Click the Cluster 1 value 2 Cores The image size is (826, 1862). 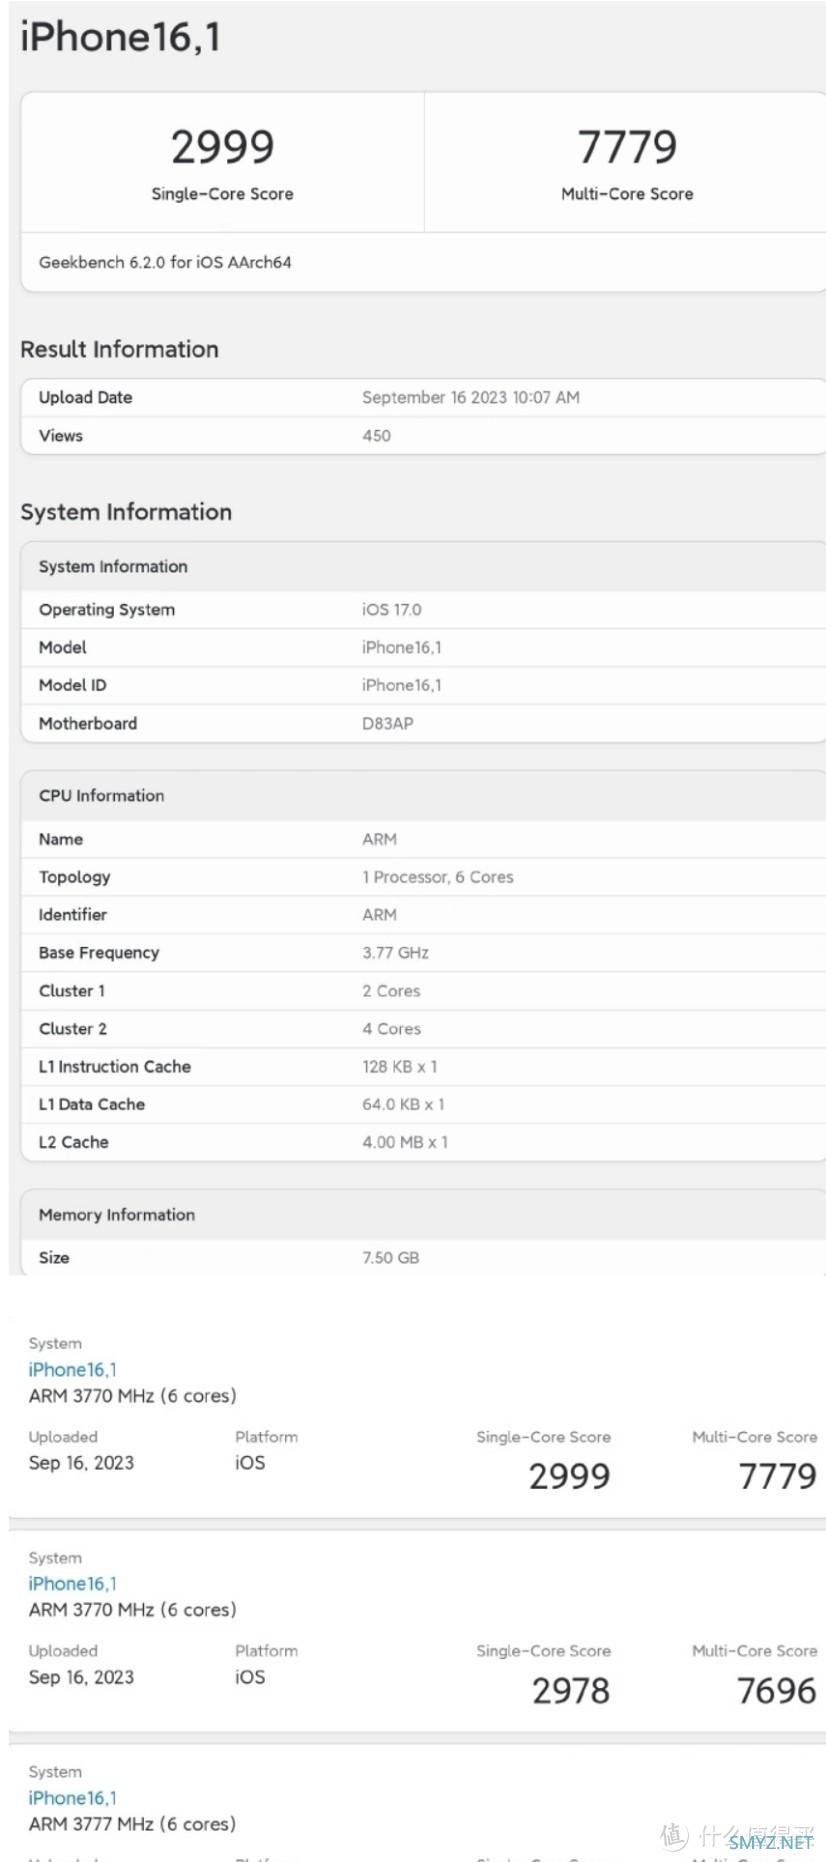(391, 991)
